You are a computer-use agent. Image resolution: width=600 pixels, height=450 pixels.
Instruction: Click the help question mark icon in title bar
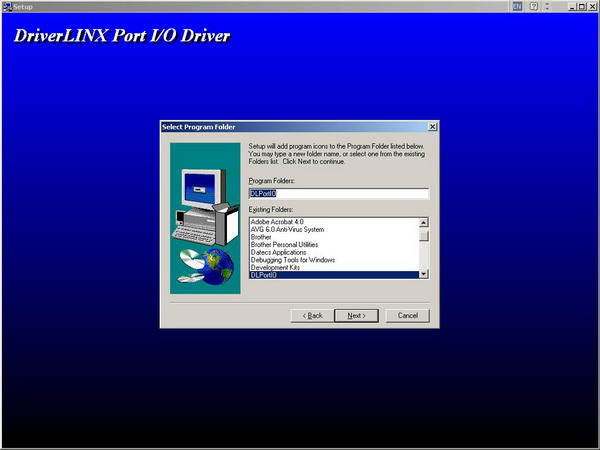tap(534, 6)
